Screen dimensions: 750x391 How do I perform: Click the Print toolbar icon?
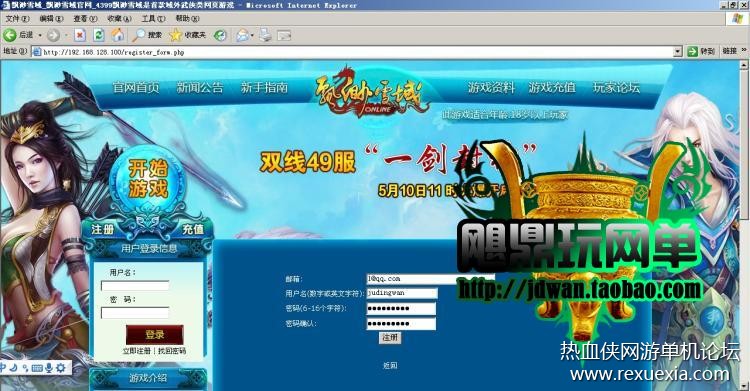point(265,35)
